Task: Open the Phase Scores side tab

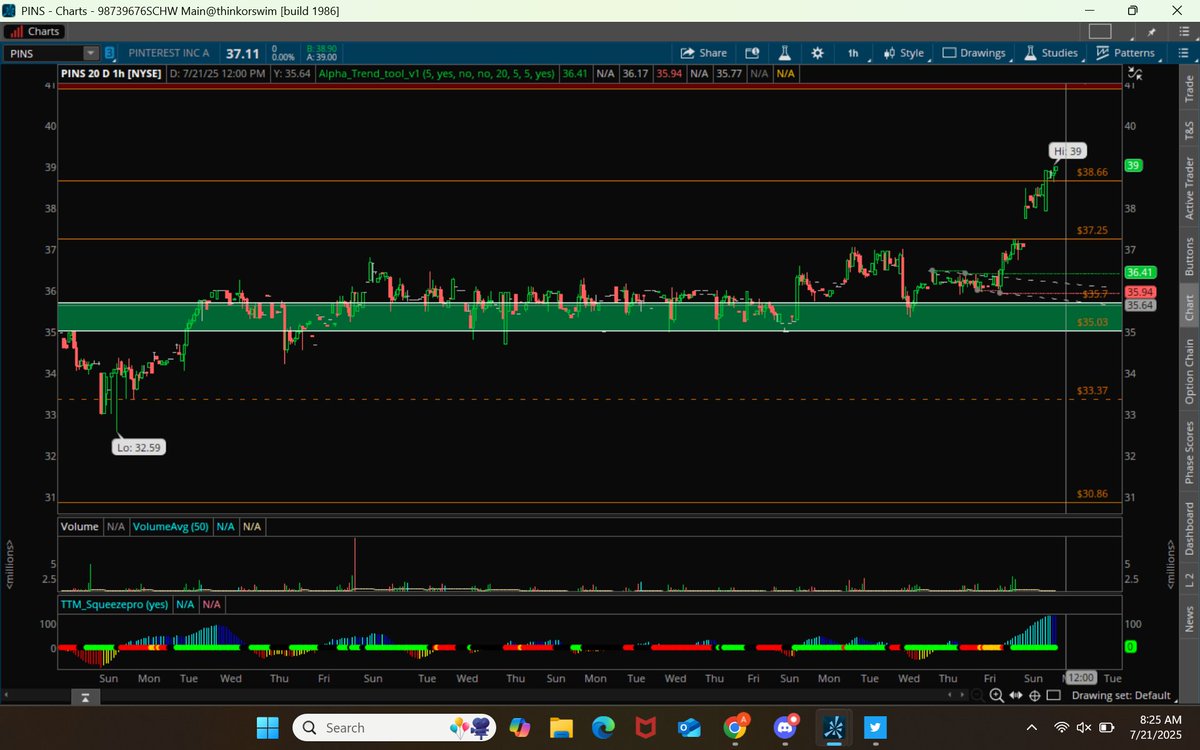Action: click(x=1189, y=452)
